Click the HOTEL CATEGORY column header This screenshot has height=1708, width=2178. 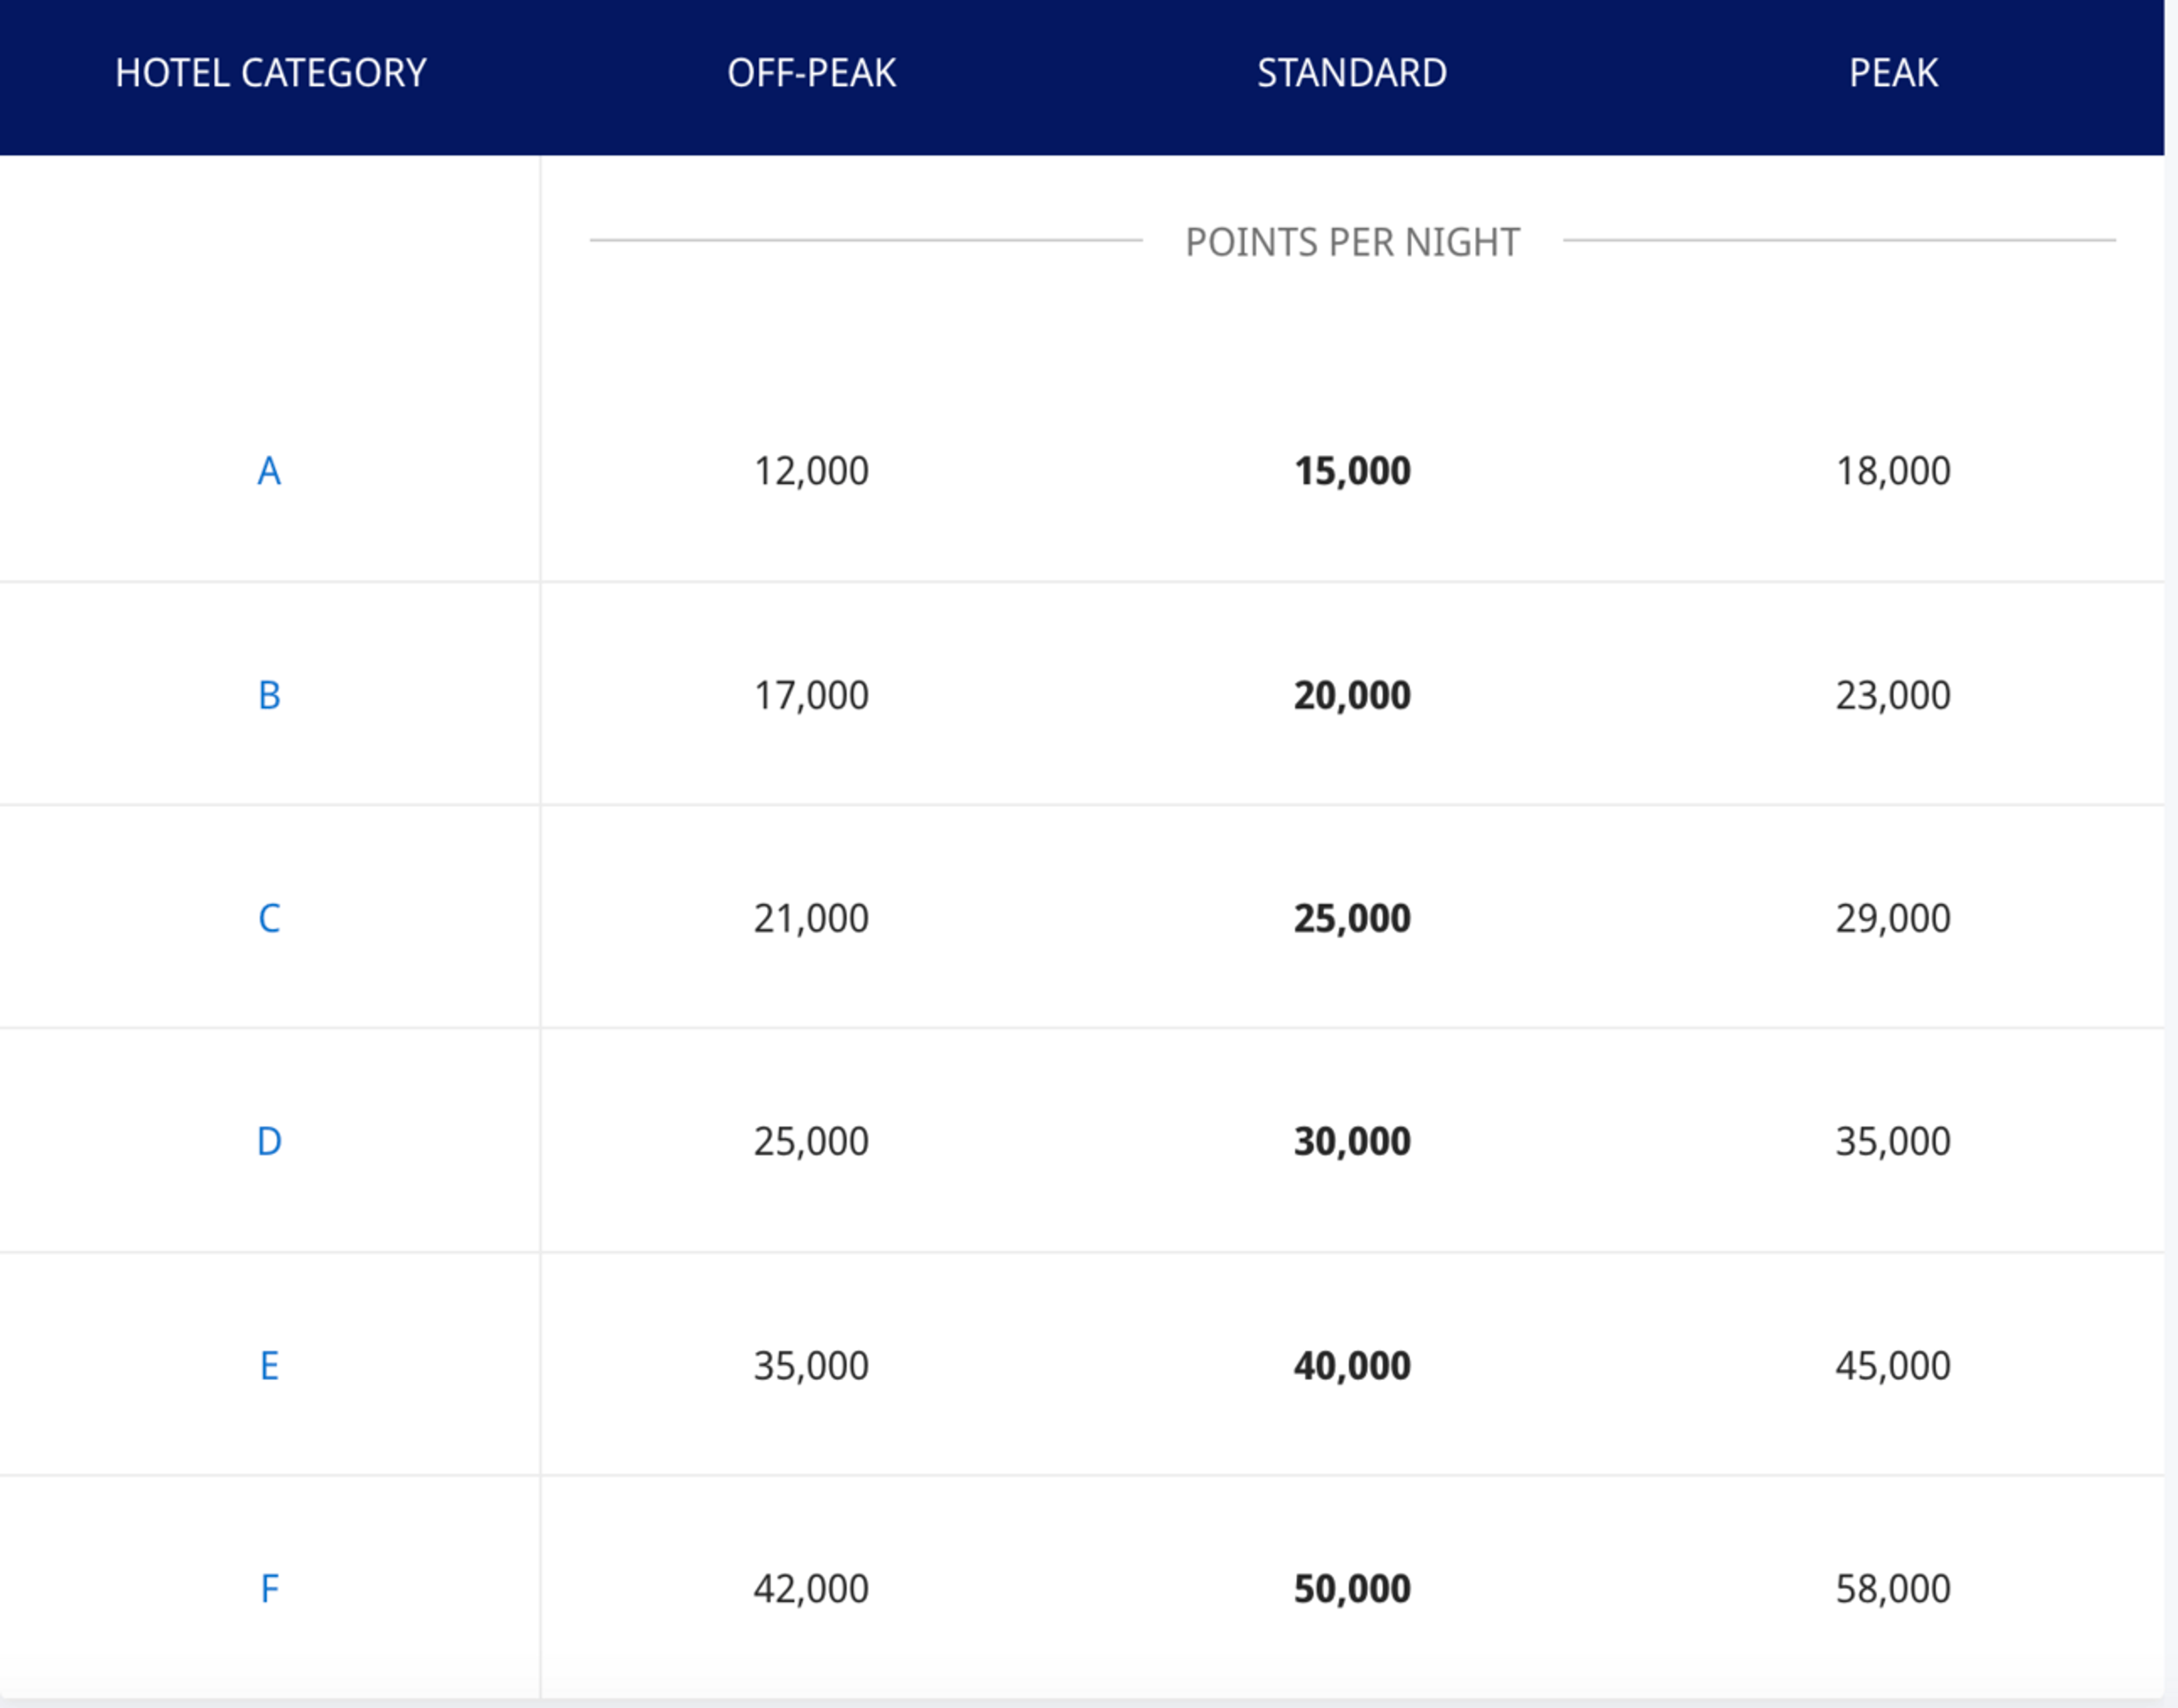click(x=271, y=73)
